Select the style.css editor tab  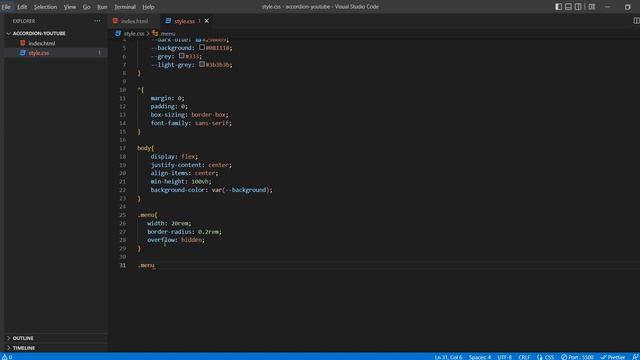(184, 21)
